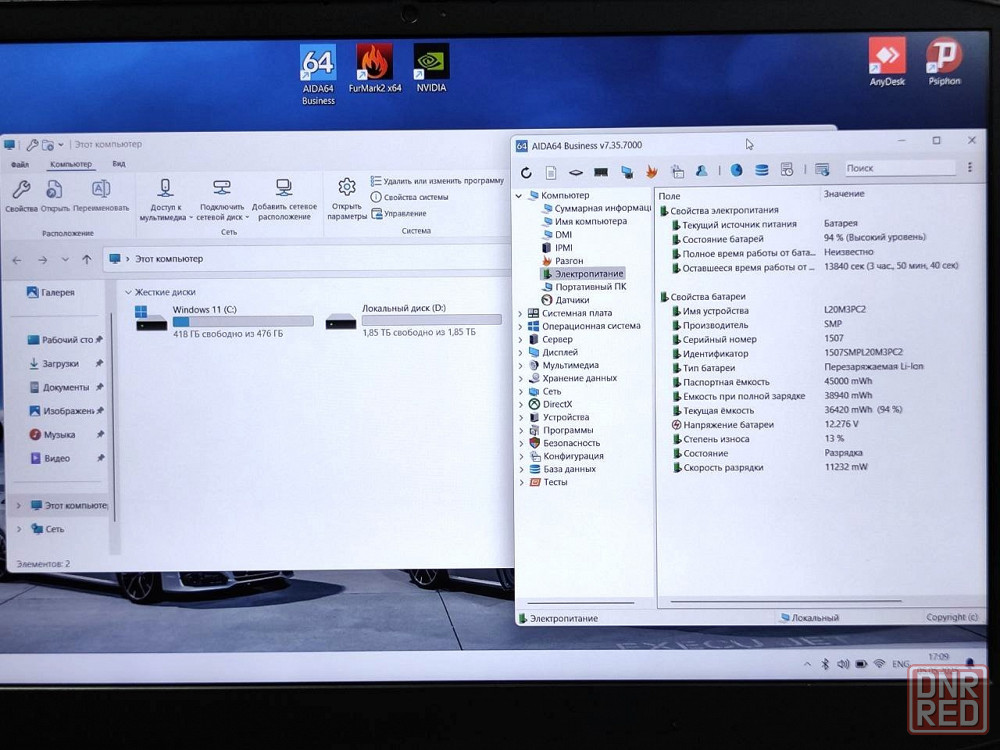Expand Тесты tree node
This screenshot has height=750, width=1000.
click(x=522, y=482)
